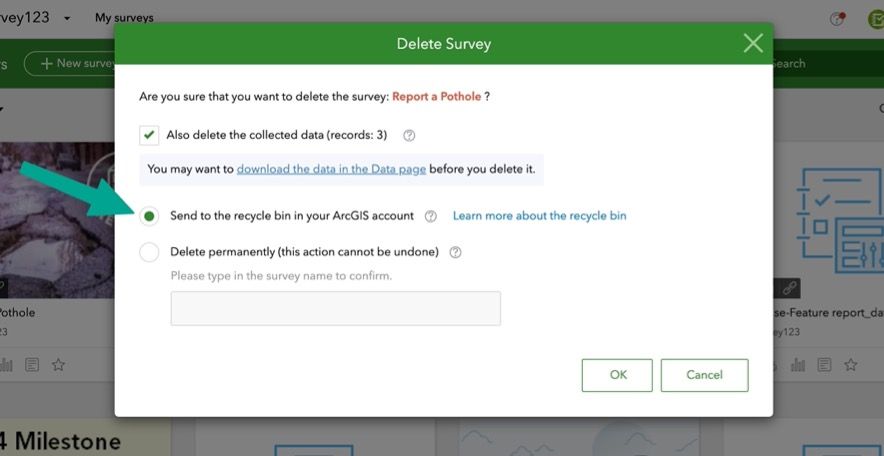This screenshot has width=884, height=456.
Task: Click the New survey button
Action: pyautogui.click(x=75, y=63)
